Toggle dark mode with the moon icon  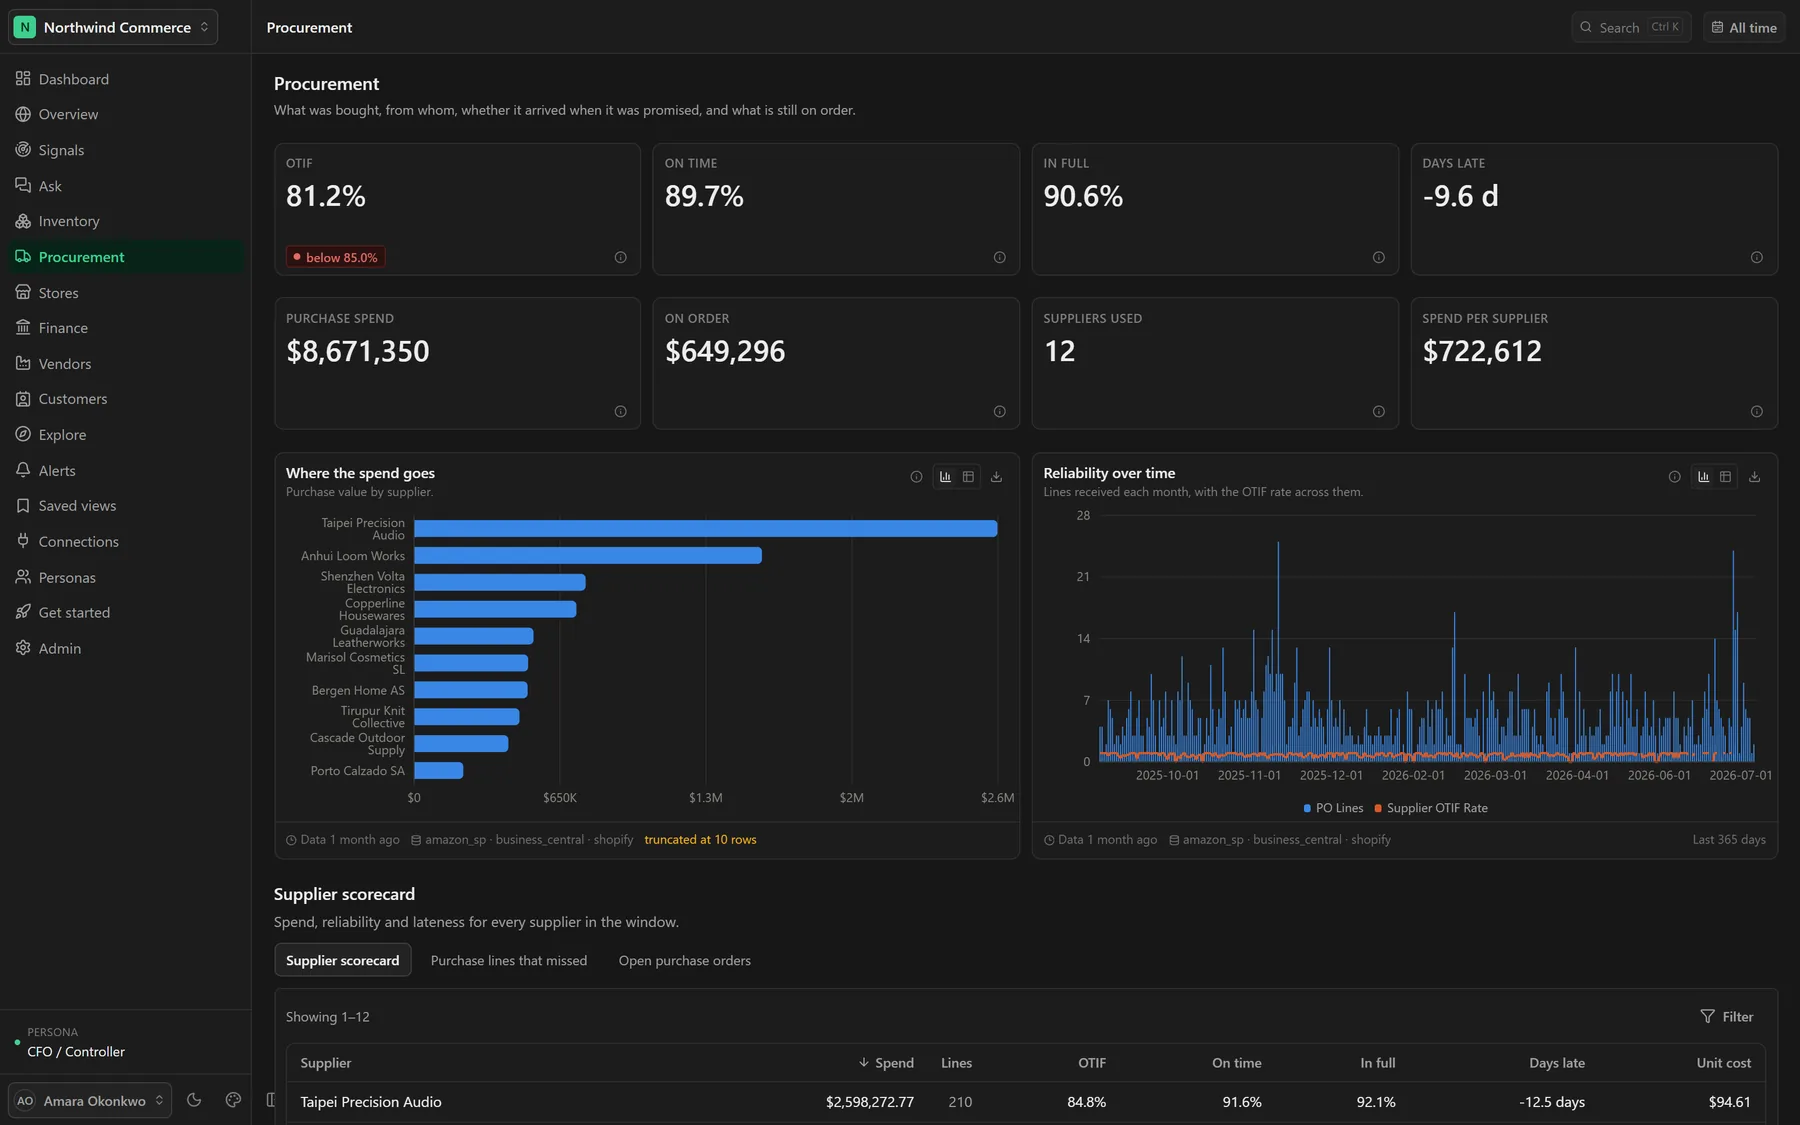click(194, 1100)
